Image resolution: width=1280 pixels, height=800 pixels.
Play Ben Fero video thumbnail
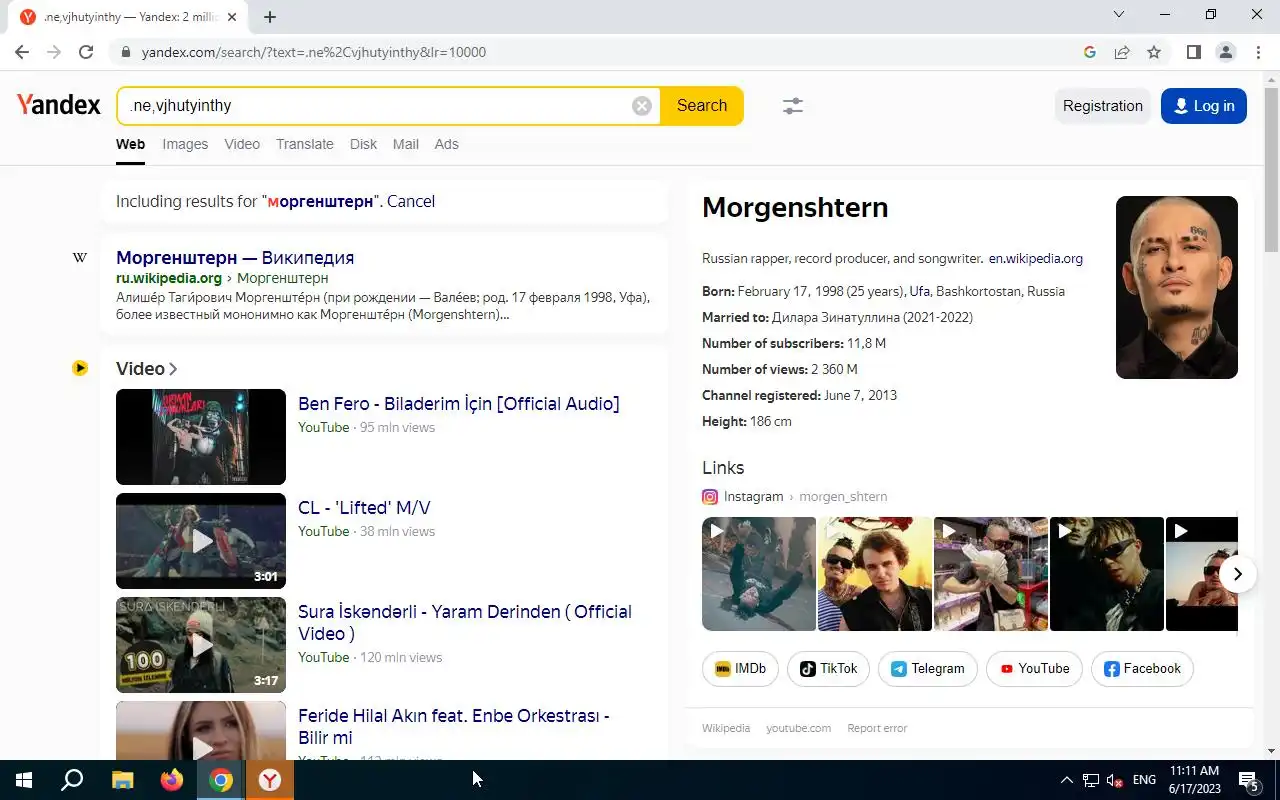[201, 437]
